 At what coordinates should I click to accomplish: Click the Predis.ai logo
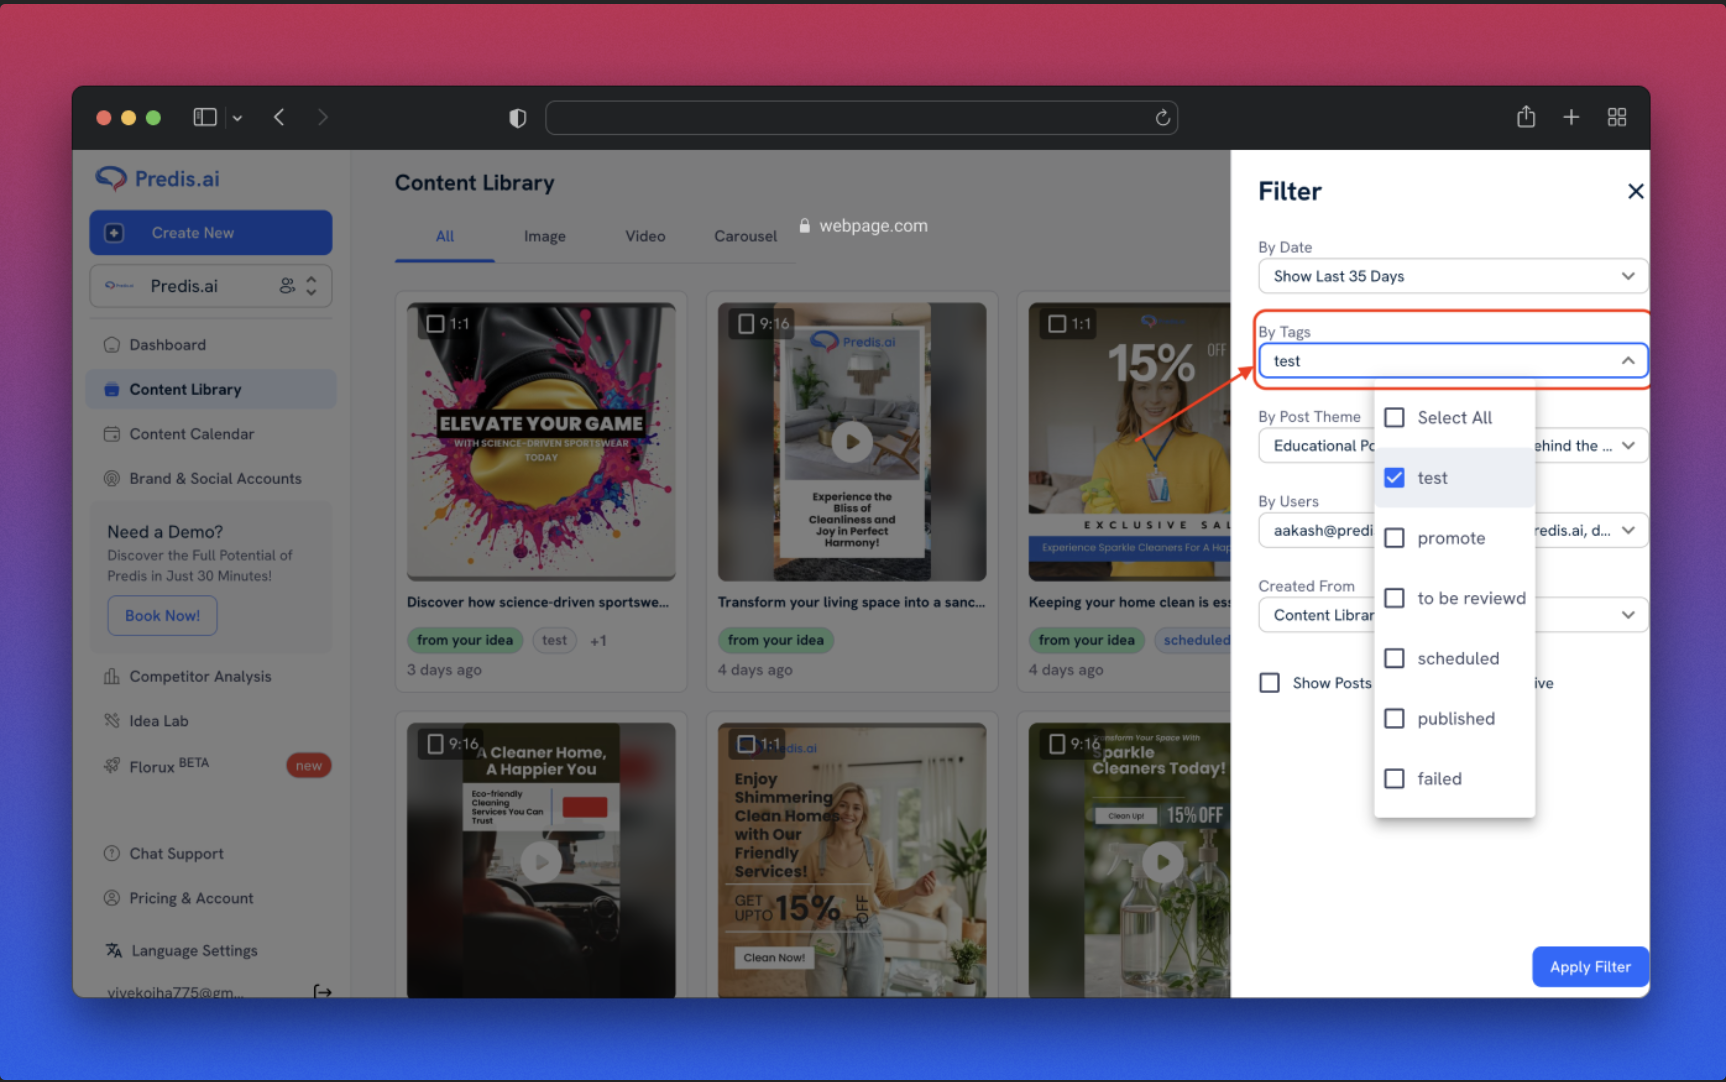coord(157,179)
